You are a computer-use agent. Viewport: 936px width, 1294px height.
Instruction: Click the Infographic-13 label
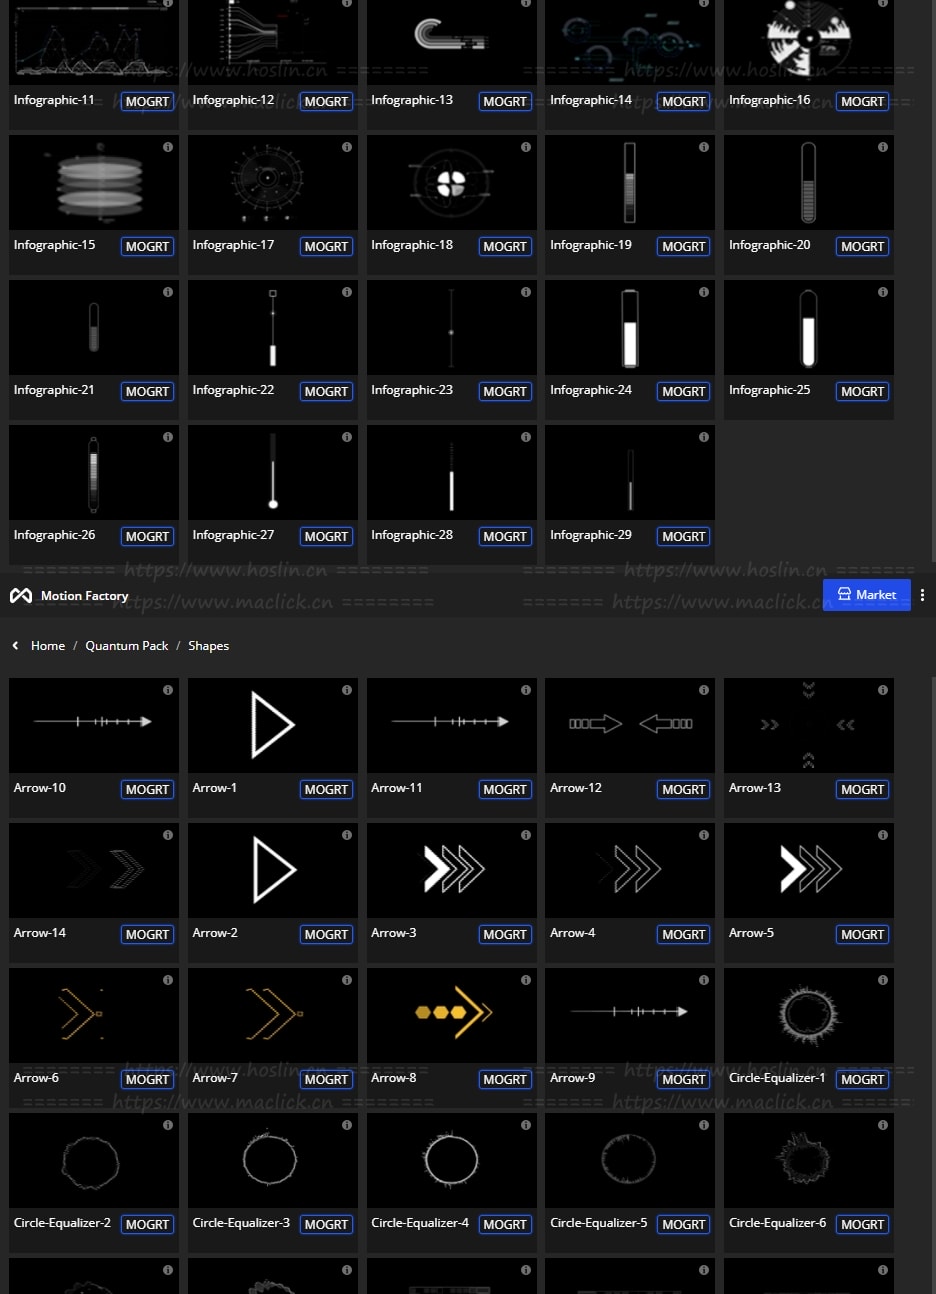coord(412,100)
